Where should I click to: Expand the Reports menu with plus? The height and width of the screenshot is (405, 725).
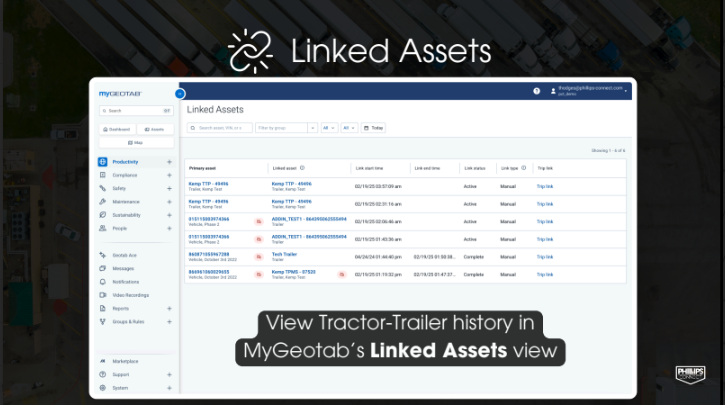pos(169,308)
